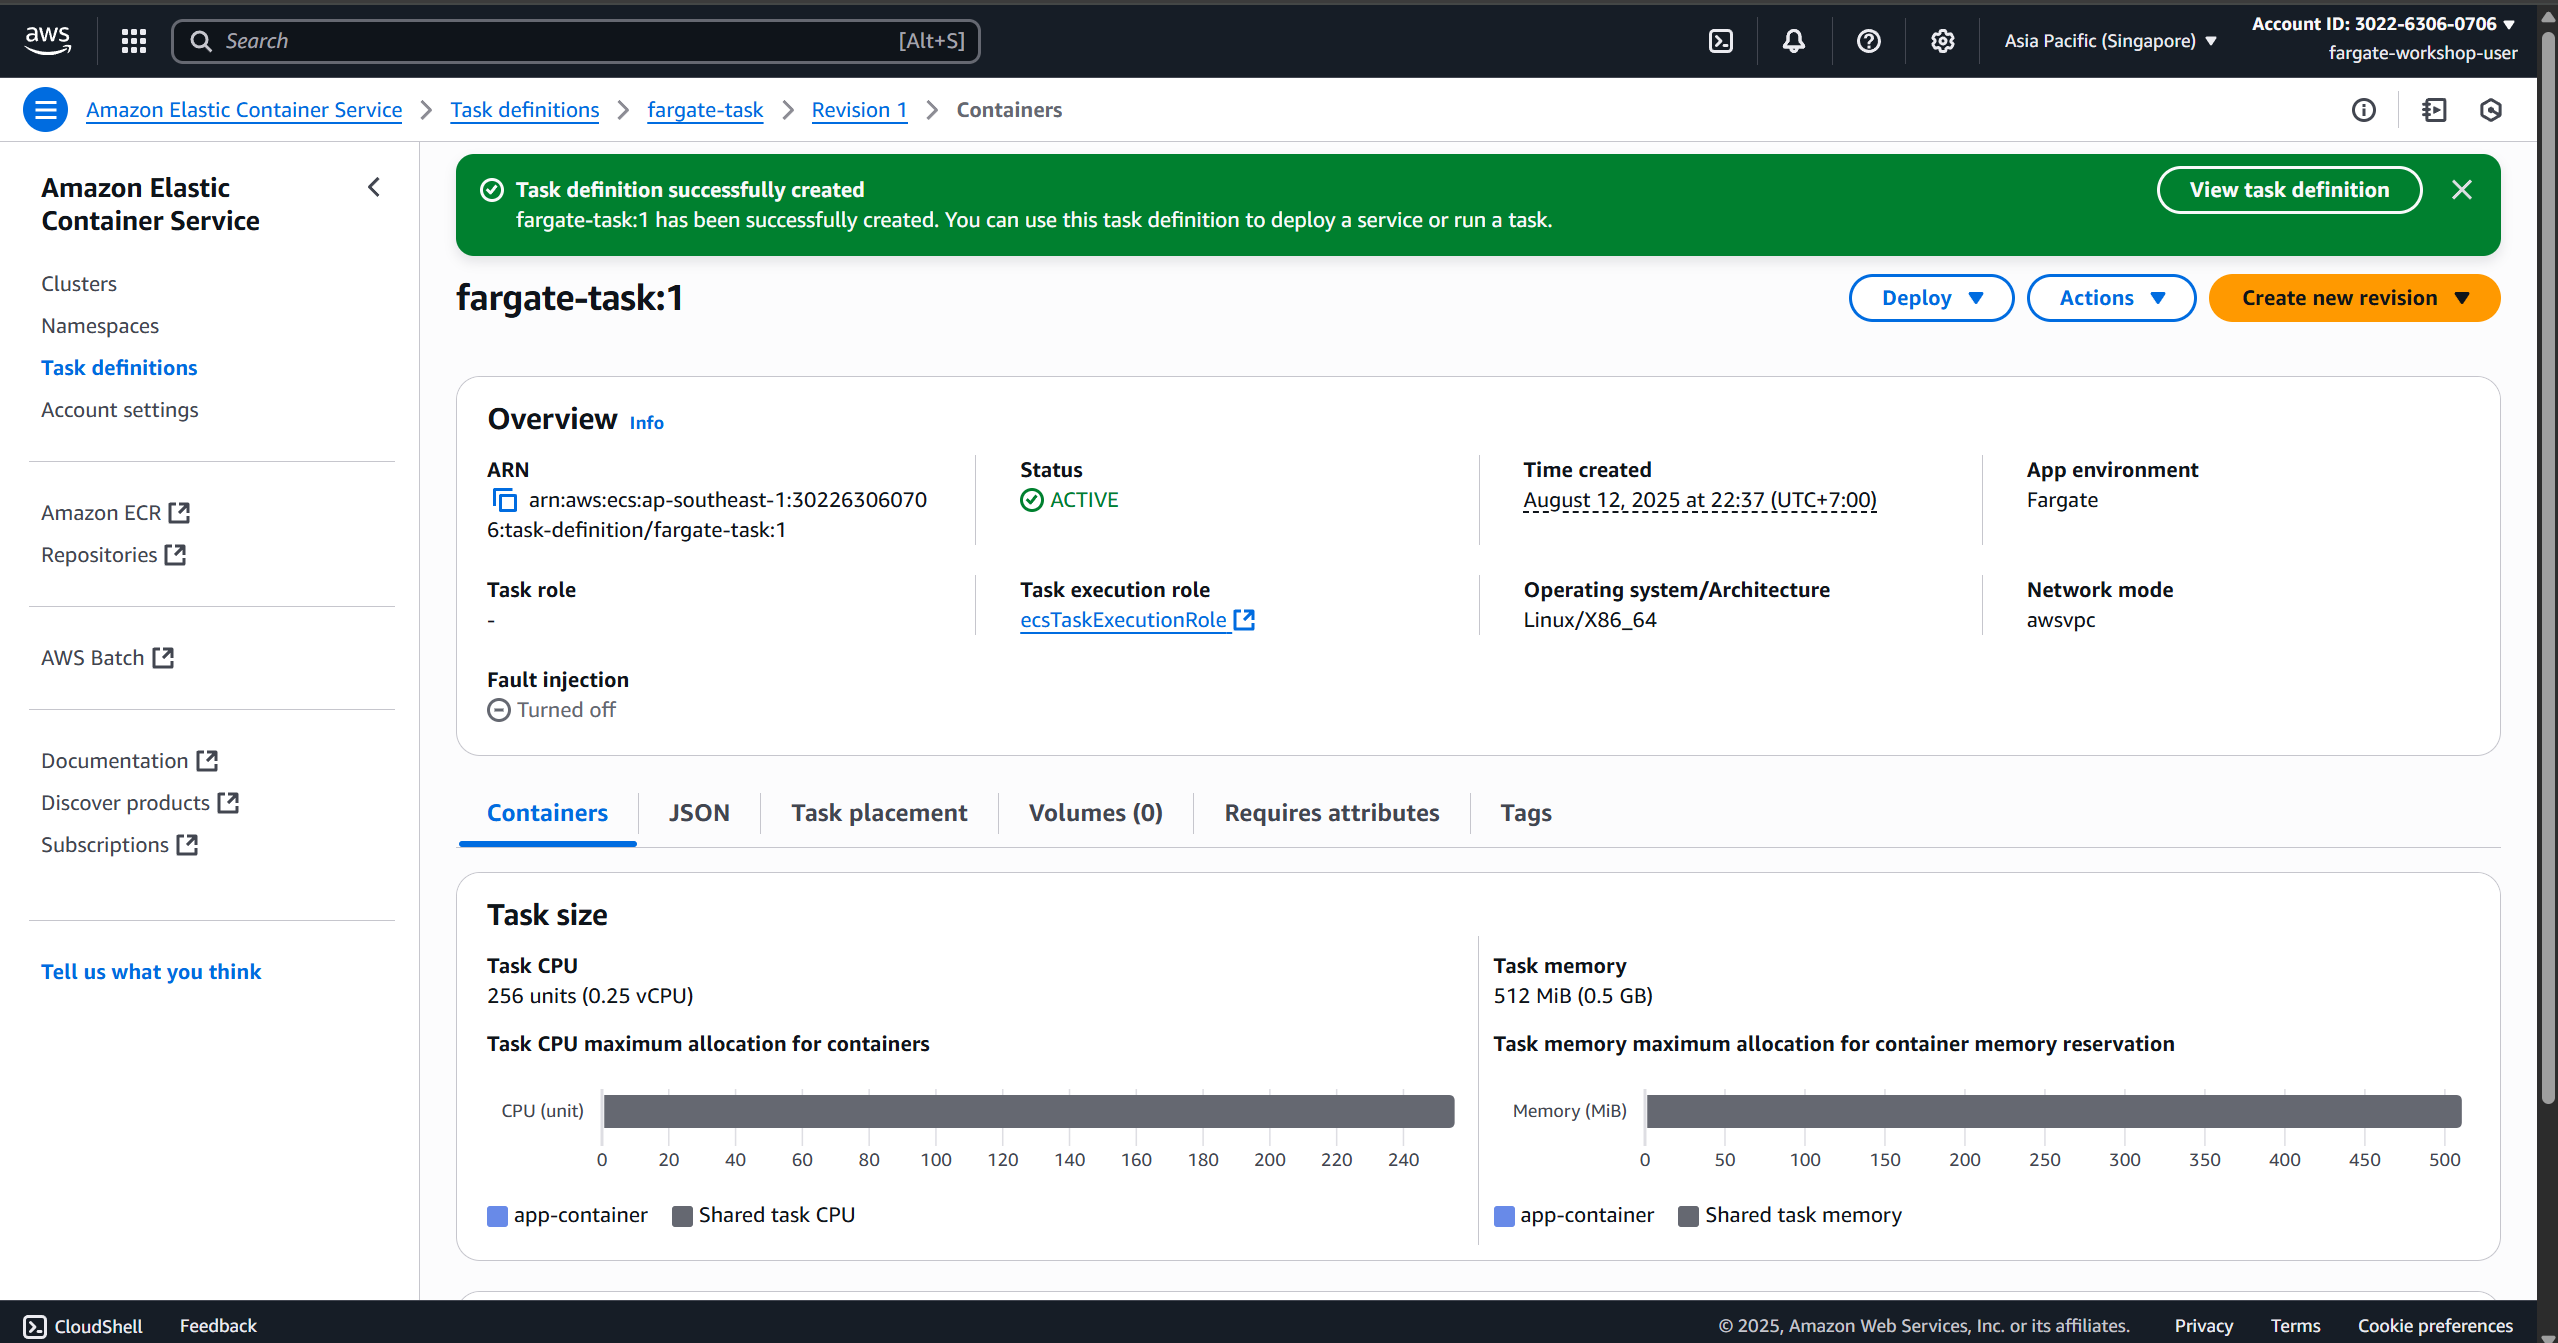Open Task definitions breadcrumb link

pos(525,110)
